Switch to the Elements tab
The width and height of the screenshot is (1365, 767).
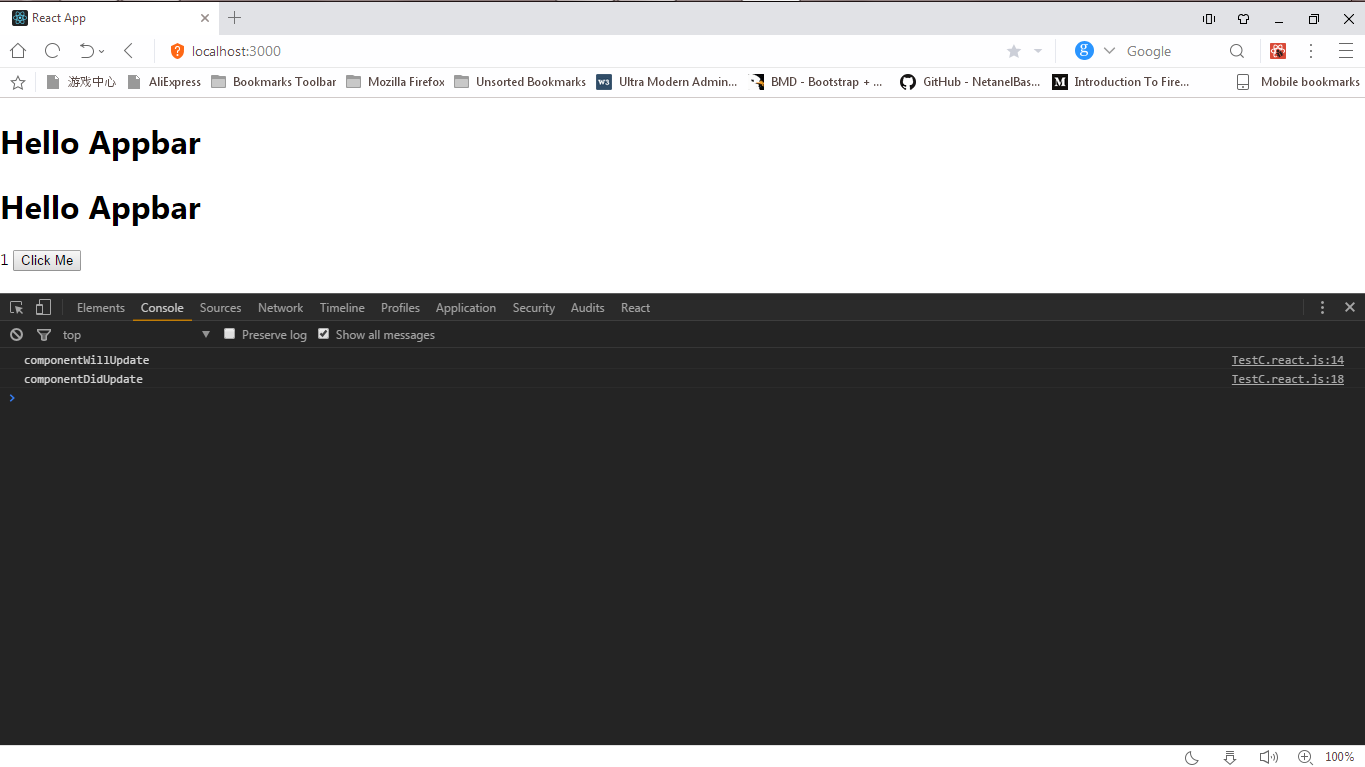coord(101,308)
